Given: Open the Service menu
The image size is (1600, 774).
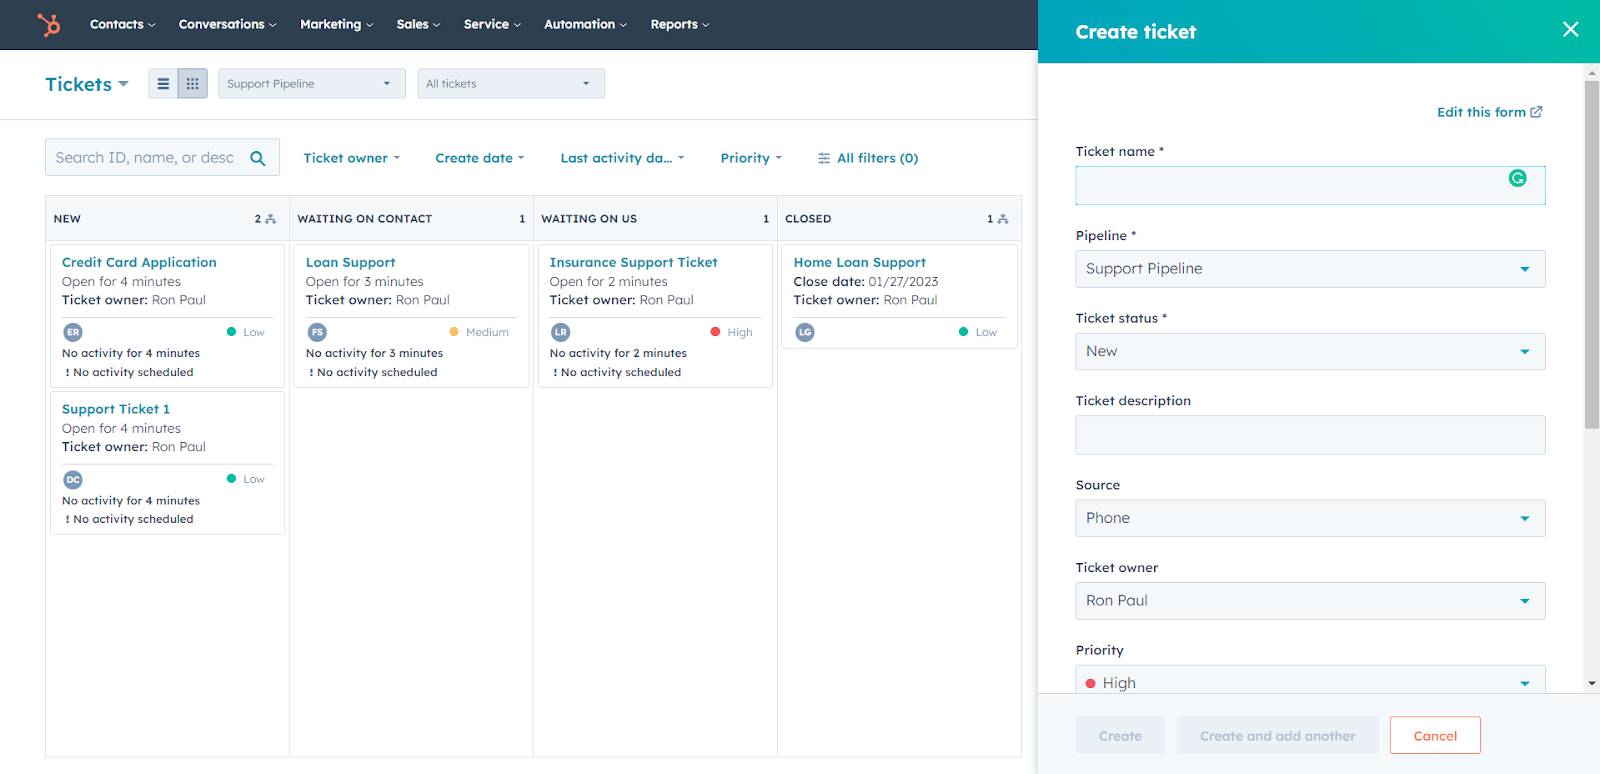Looking at the screenshot, I should [x=492, y=24].
